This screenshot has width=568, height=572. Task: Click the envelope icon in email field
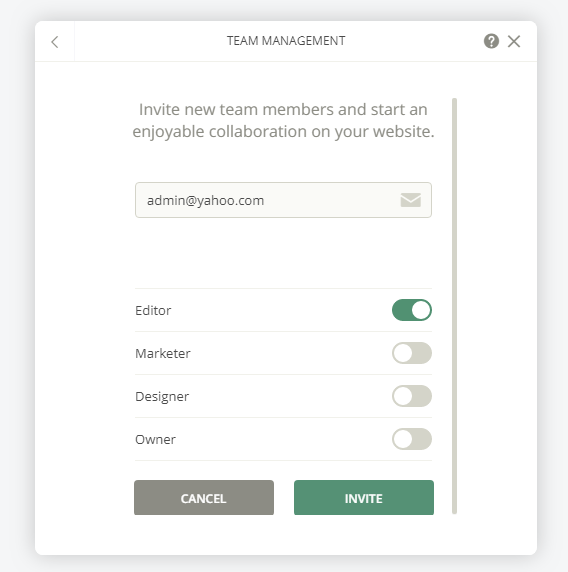pos(411,200)
